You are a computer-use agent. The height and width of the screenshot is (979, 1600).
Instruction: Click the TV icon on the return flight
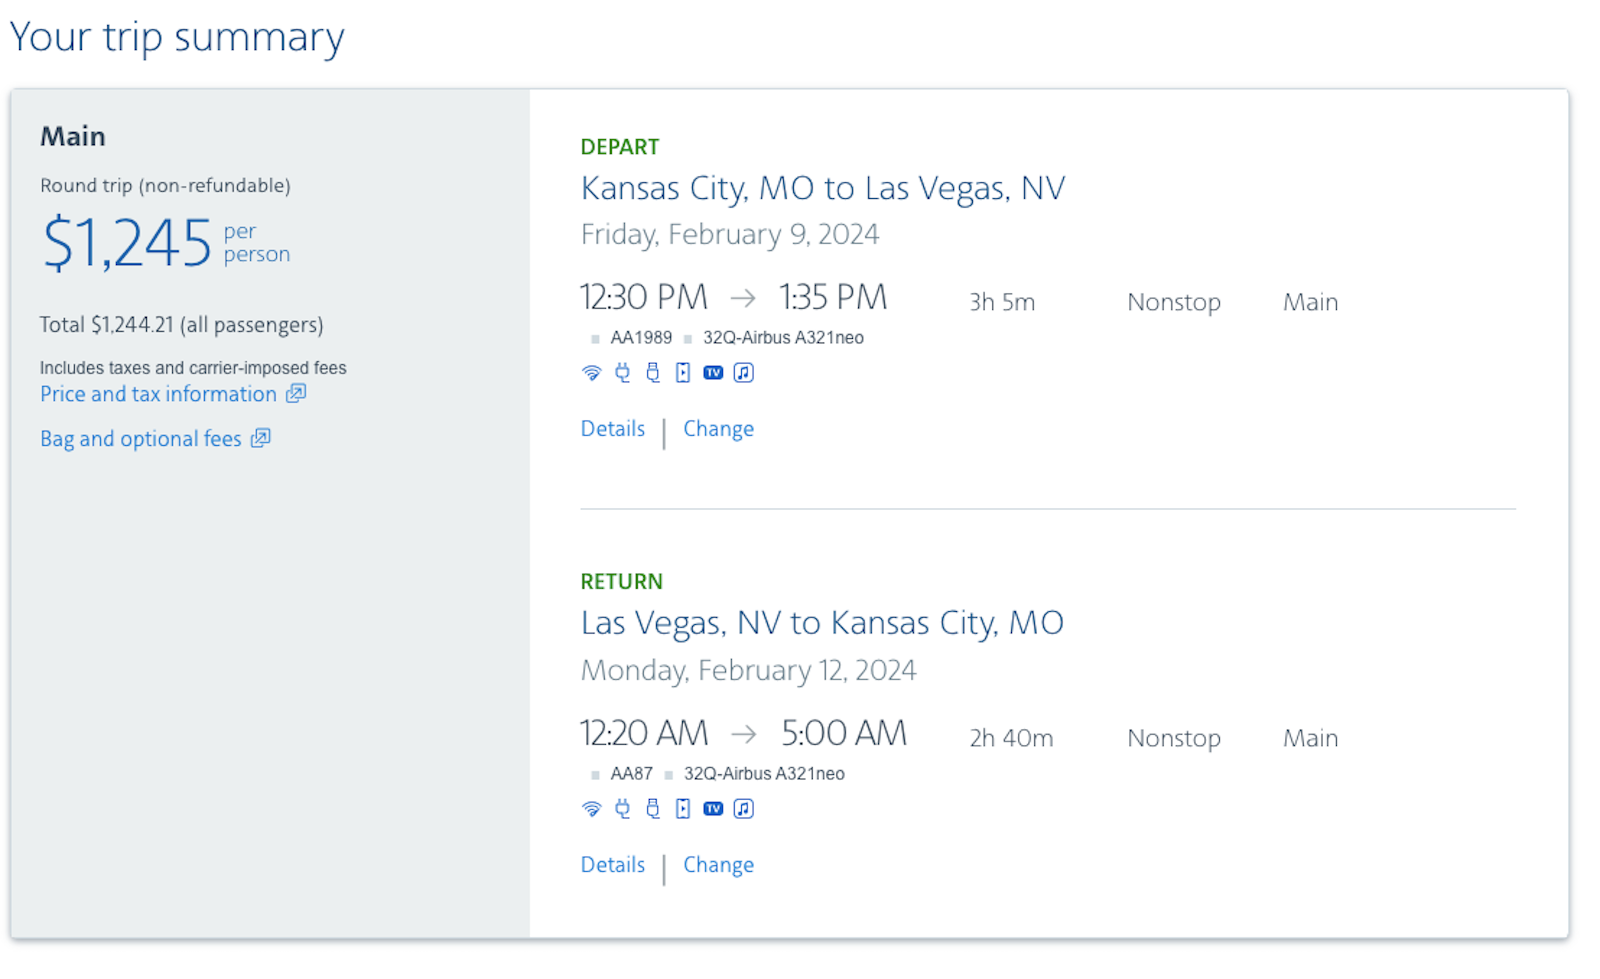click(x=713, y=809)
